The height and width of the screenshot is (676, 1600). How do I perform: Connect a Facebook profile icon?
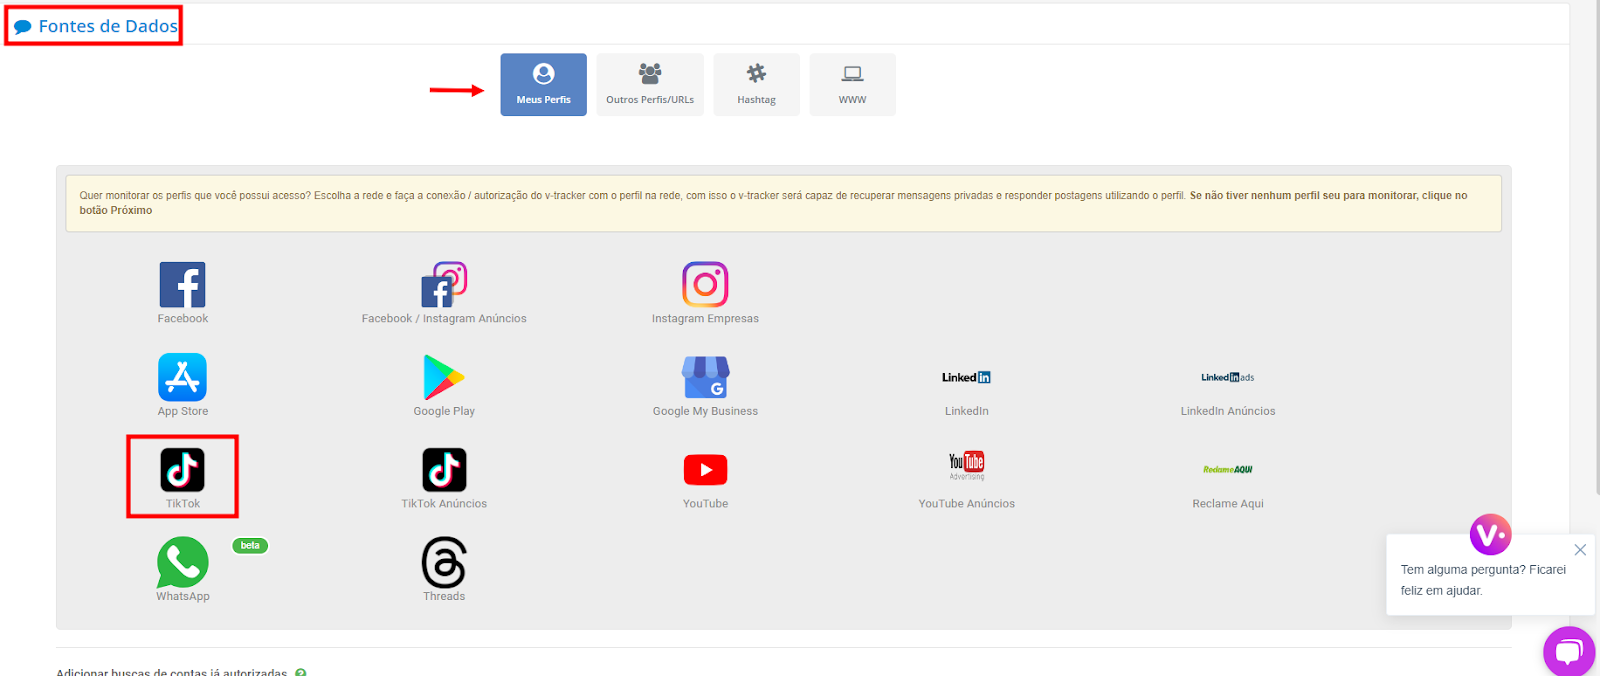click(183, 285)
